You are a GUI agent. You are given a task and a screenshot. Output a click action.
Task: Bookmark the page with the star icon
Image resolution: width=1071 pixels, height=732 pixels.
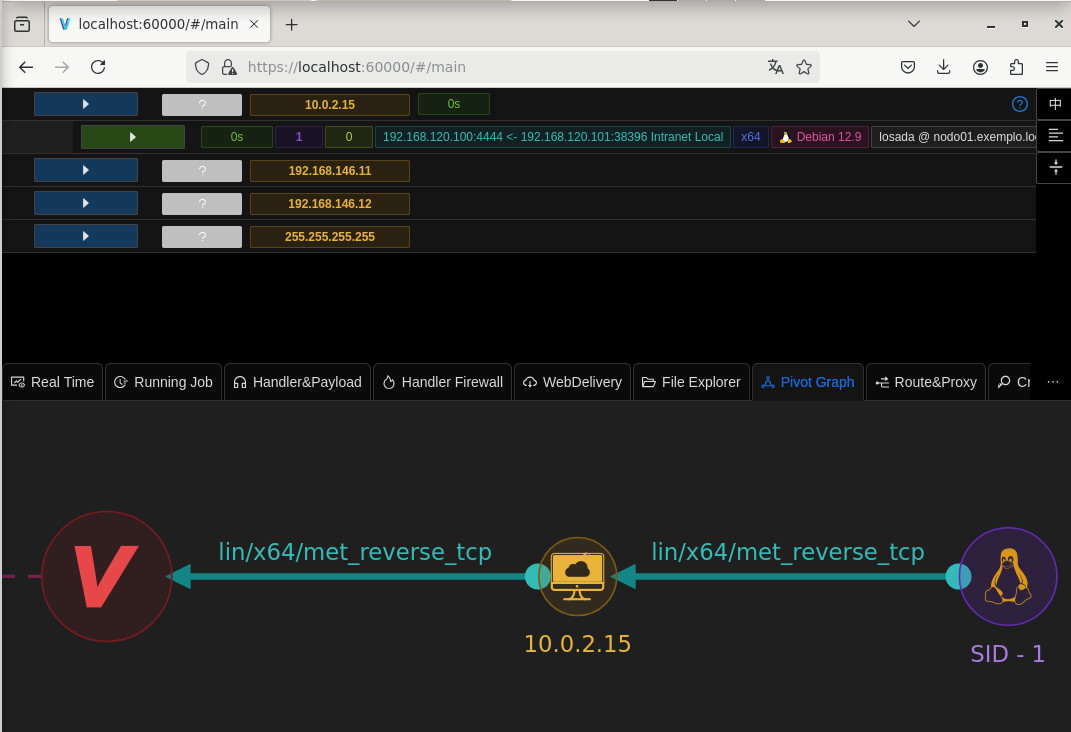click(804, 67)
